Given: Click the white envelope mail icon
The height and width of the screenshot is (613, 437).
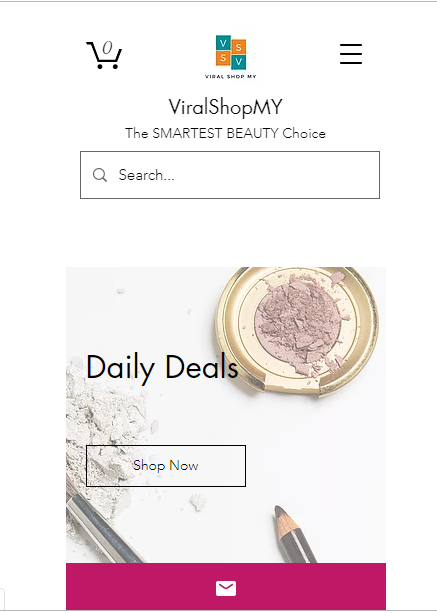Looking at the screenshot, I should [226, 588].
